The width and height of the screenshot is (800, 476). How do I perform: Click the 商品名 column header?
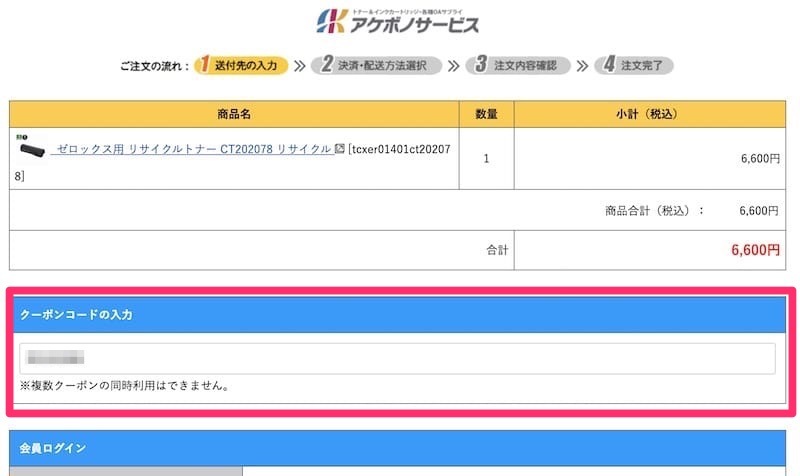tap(234, 112)
